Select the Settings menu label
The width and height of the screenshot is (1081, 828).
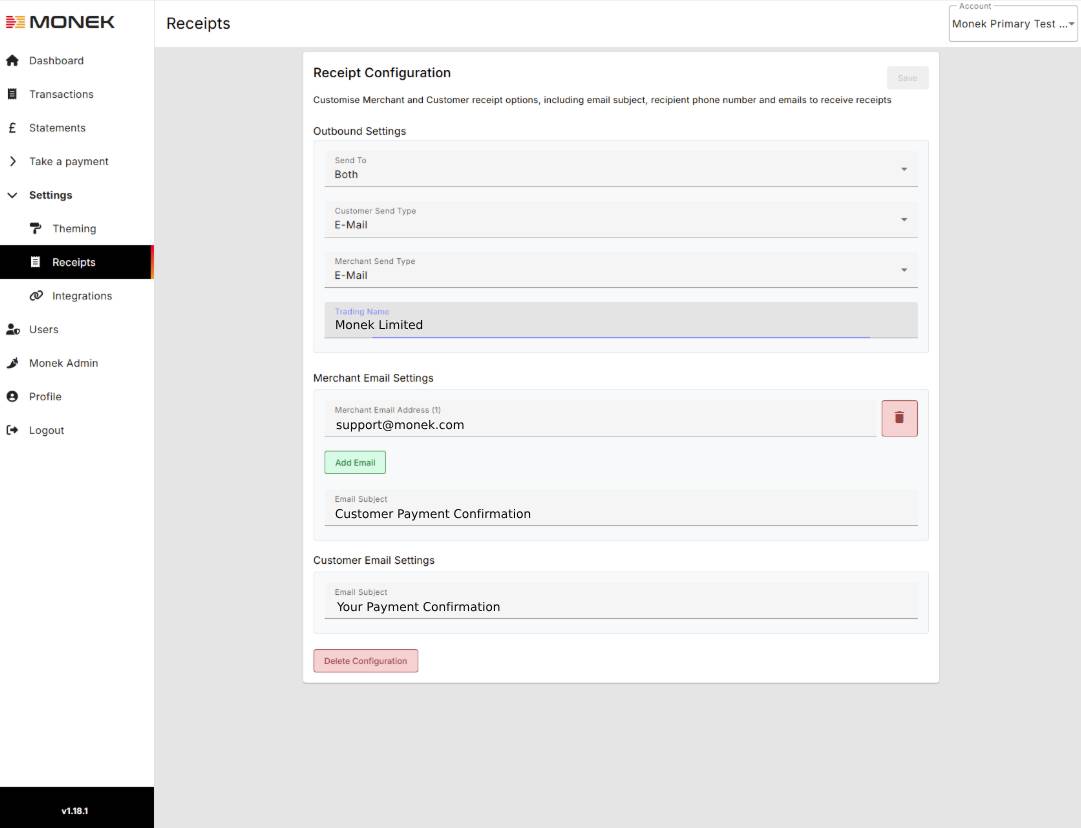pyautogui.click(x=50, y=195)
